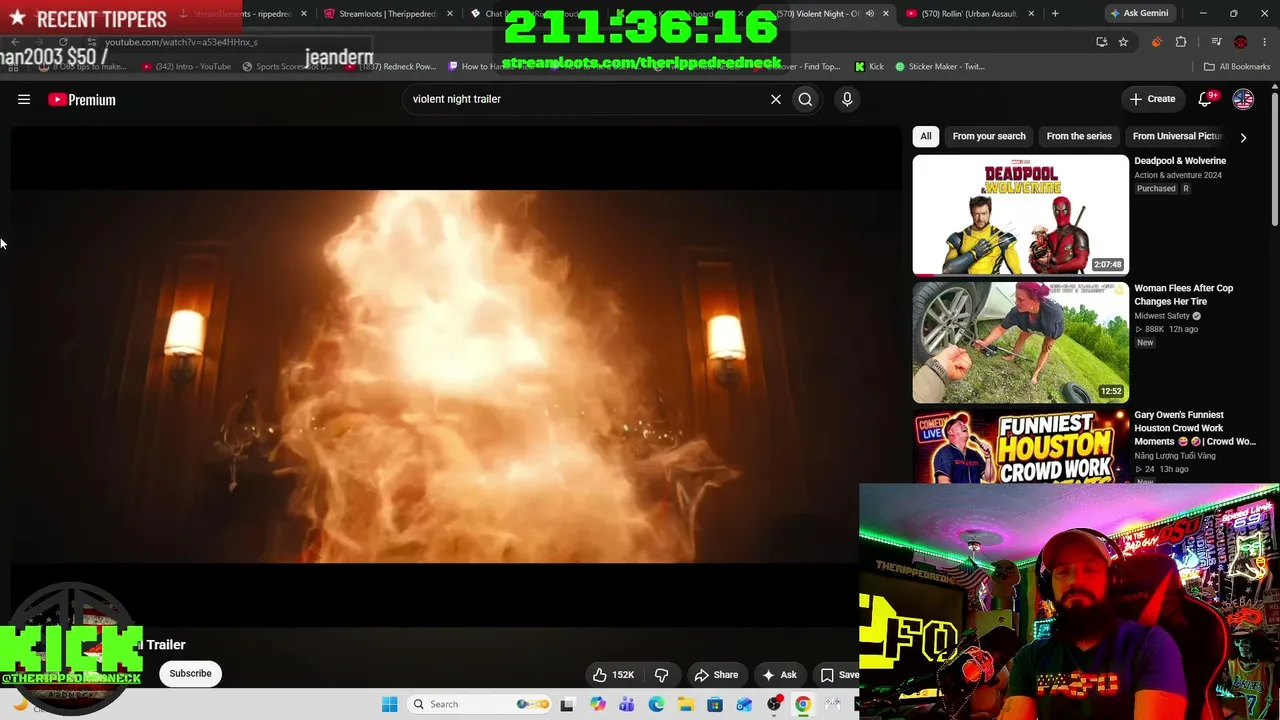Subscribe to the channel
Screen dimensions: 1280x720
[190, 674]
